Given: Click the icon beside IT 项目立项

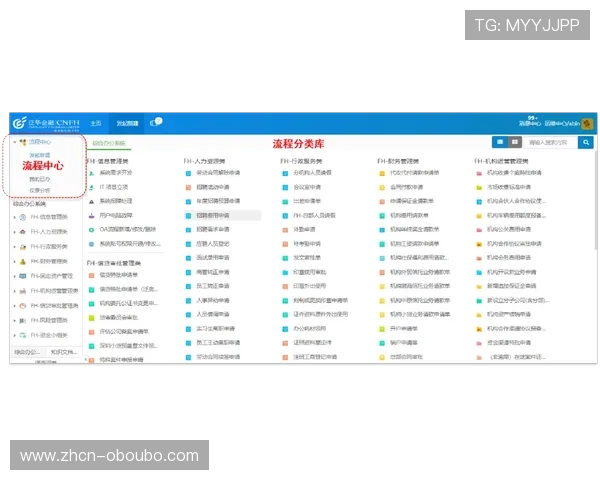Looking at the screenshot, I should pyautogui.click(x=91, y=188).
